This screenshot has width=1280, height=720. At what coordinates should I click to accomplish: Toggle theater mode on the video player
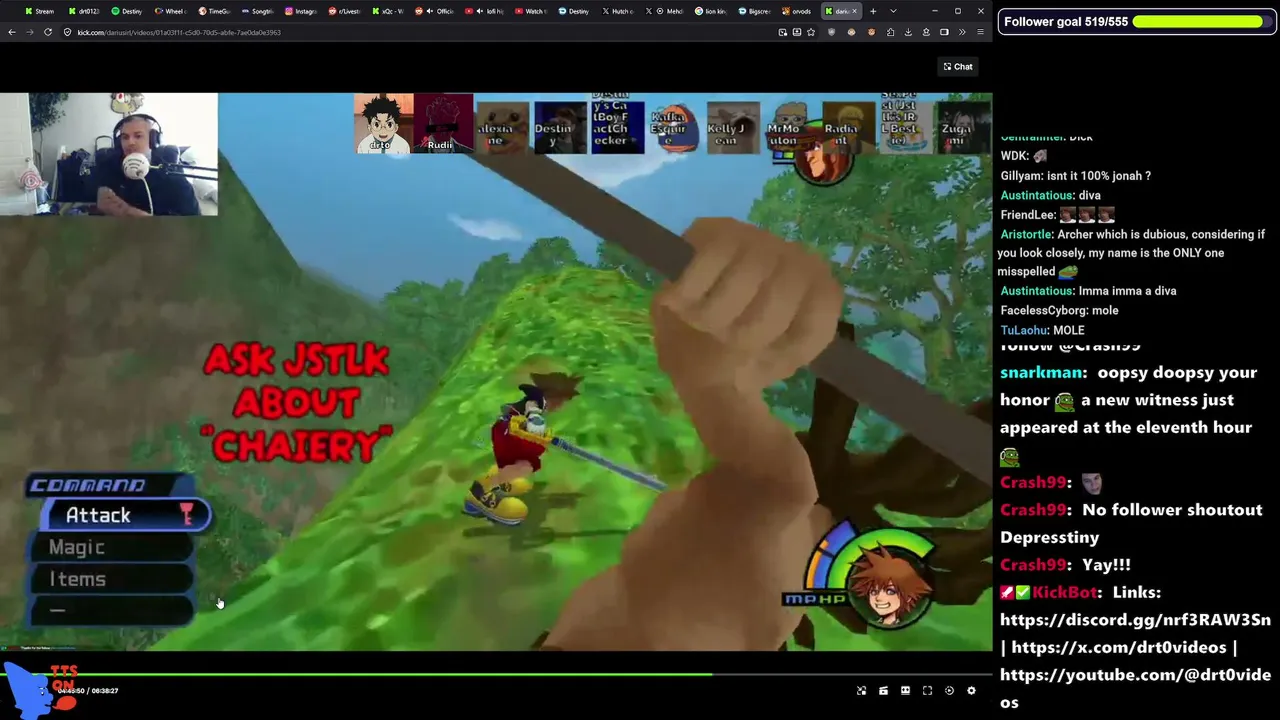click(905, 691)
